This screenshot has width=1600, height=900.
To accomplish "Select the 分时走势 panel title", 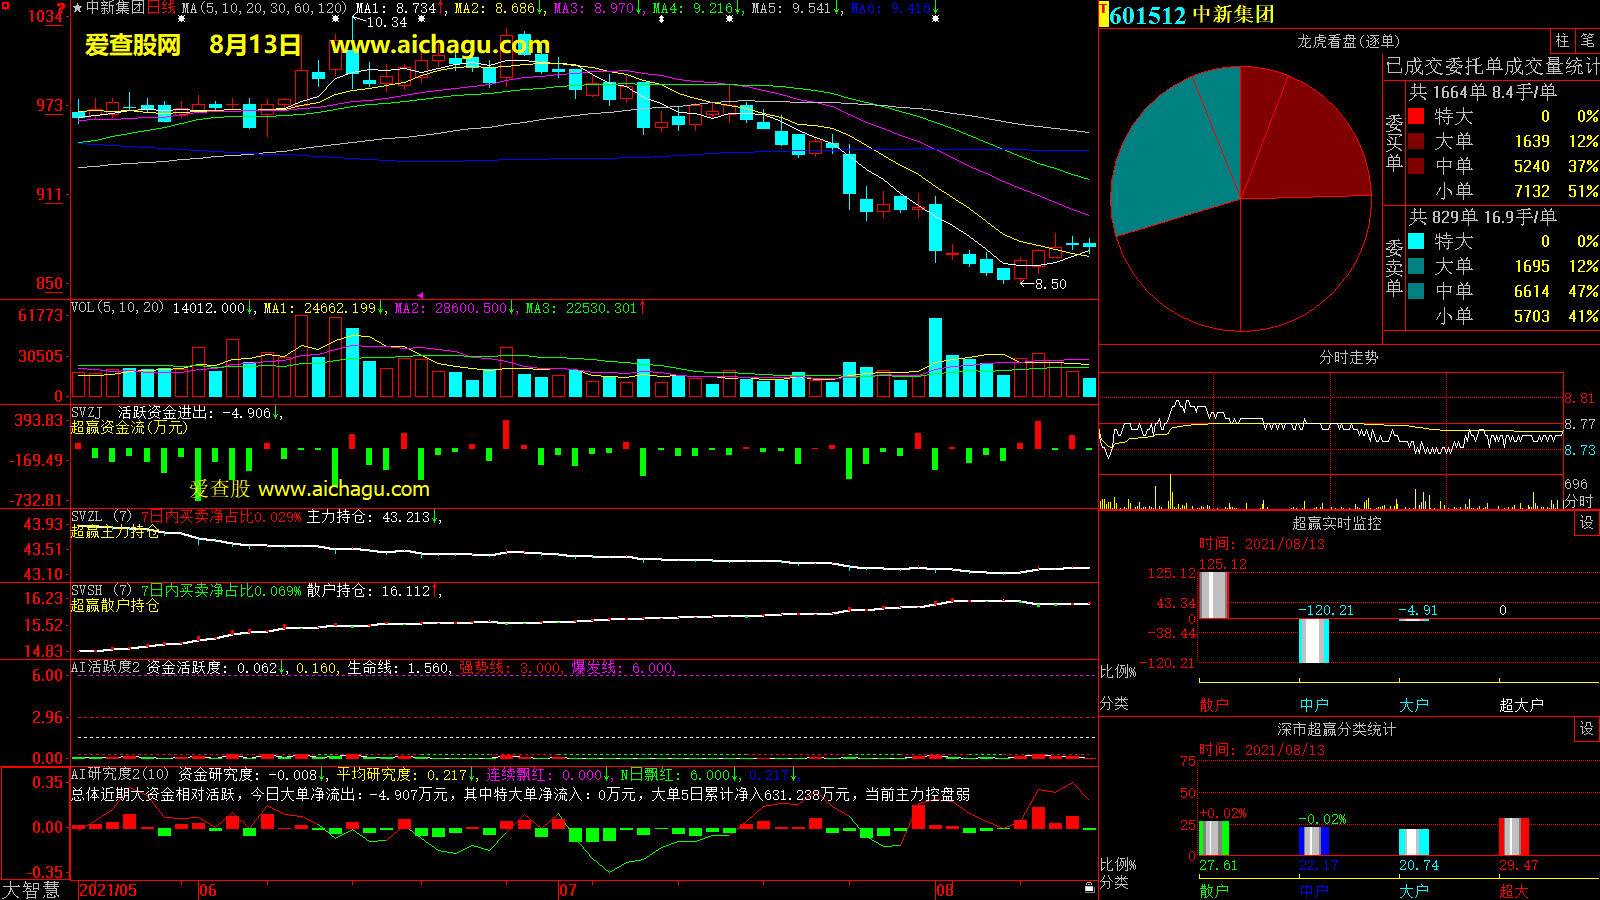I will (1348, 357).
